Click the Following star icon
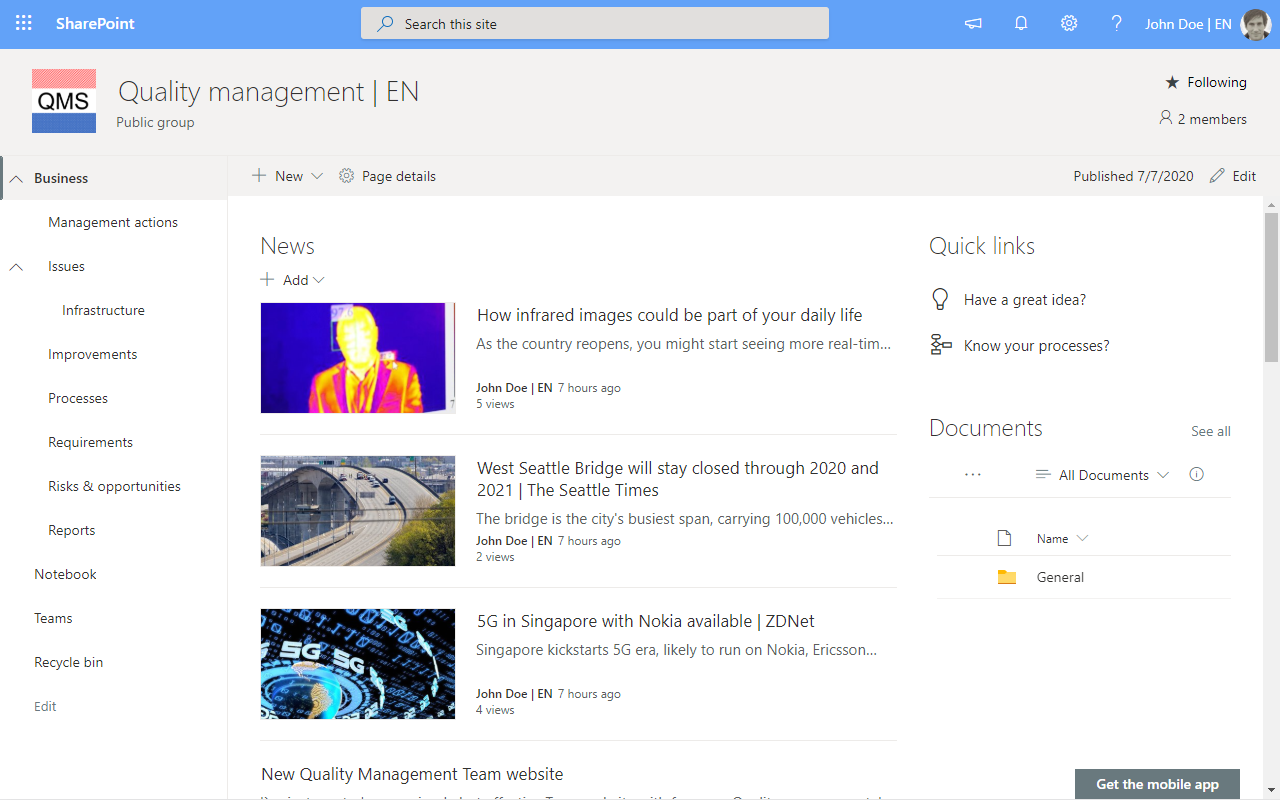 (x=1172, y=83)
